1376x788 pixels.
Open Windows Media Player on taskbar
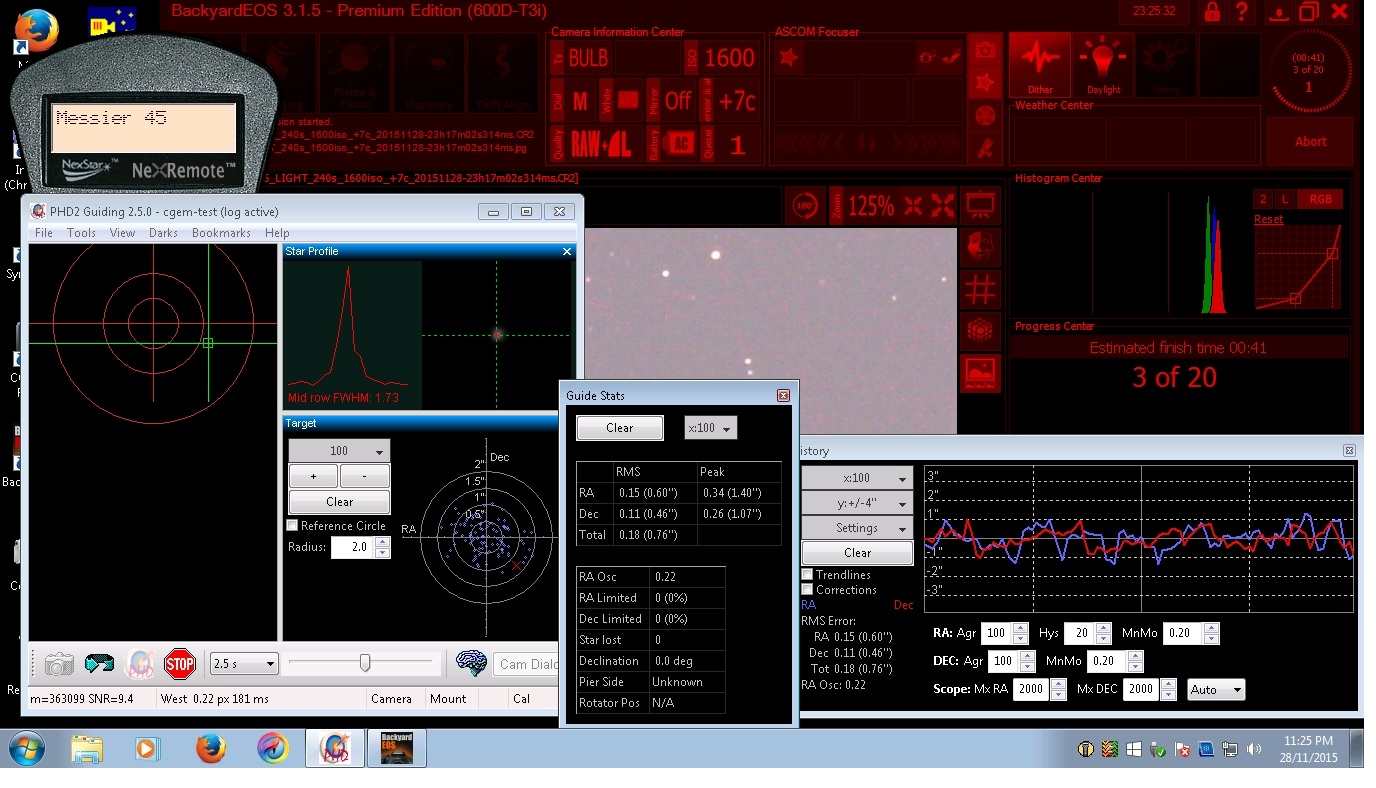147,748
